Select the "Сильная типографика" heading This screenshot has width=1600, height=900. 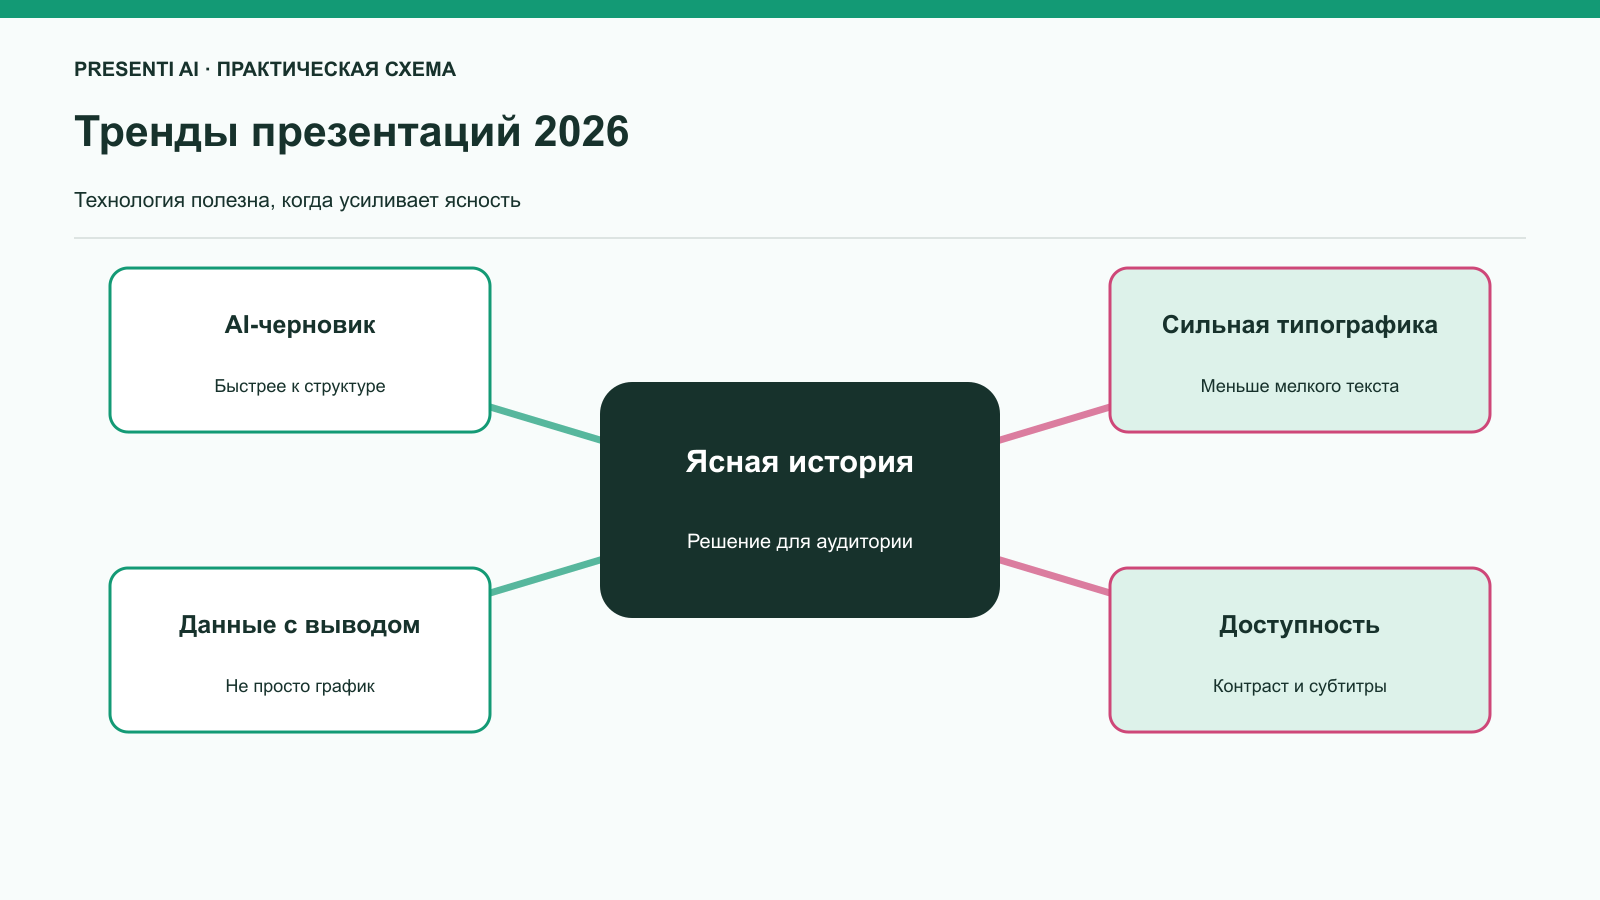(1300, 325)
